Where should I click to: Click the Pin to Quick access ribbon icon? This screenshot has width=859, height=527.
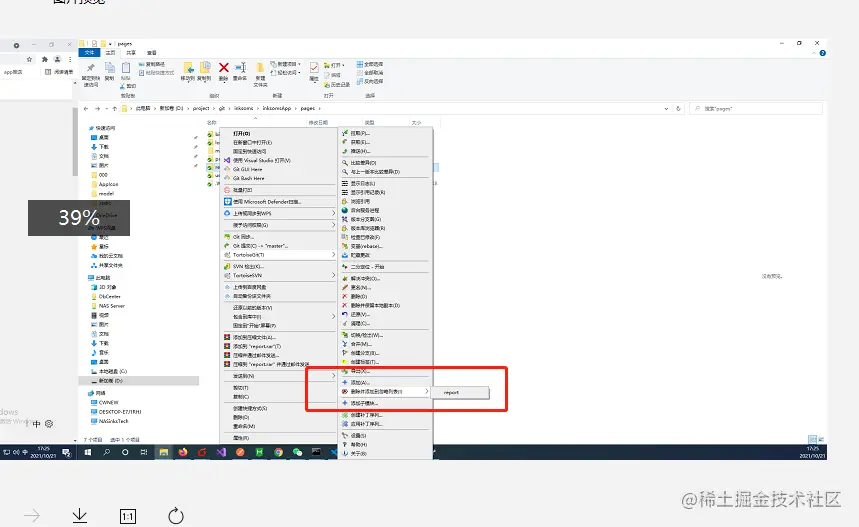pyautogui.click(x=90, y=68)
